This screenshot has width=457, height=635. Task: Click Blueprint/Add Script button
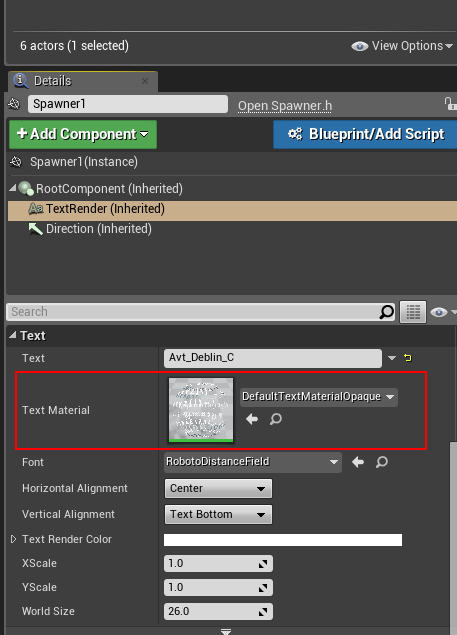coord(365,134)
